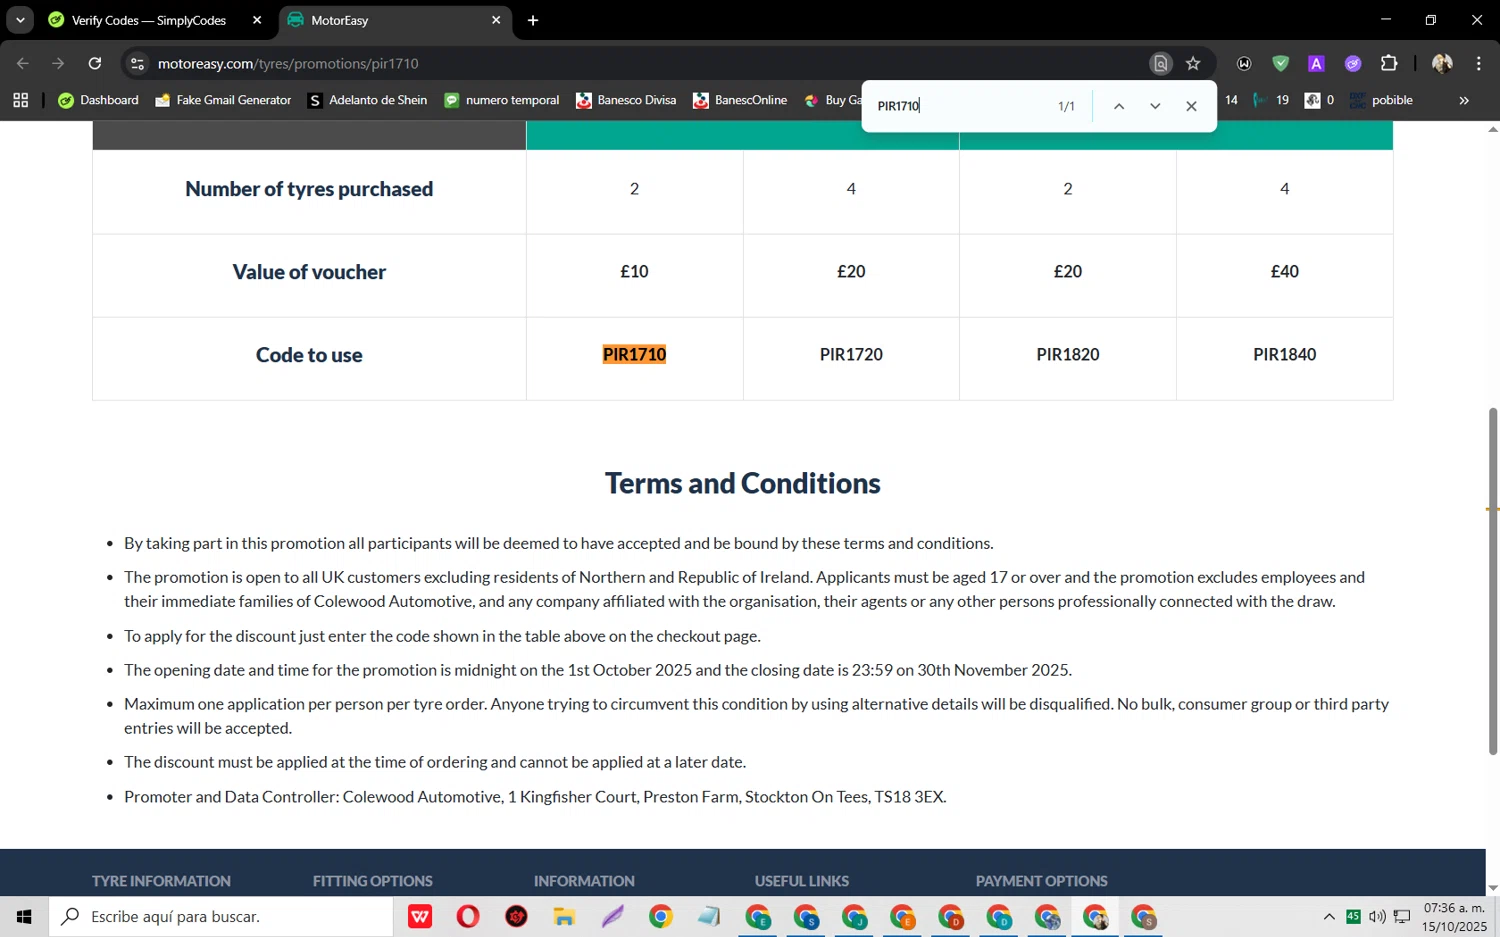Open WPS Office from the taskbar

tap(420, 916)
